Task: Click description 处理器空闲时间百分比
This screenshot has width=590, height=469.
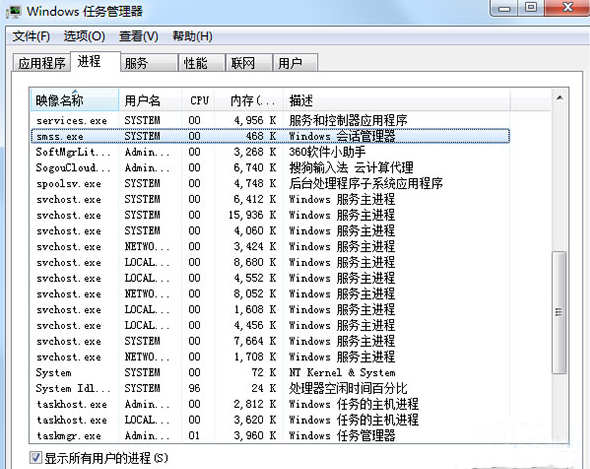Action: click(x=348, y=388)
